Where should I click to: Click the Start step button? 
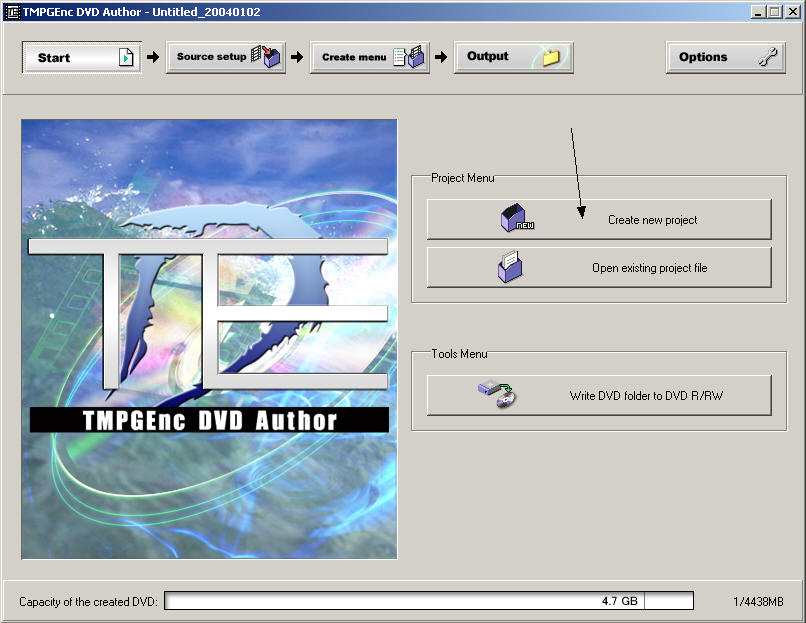point(82,58)
